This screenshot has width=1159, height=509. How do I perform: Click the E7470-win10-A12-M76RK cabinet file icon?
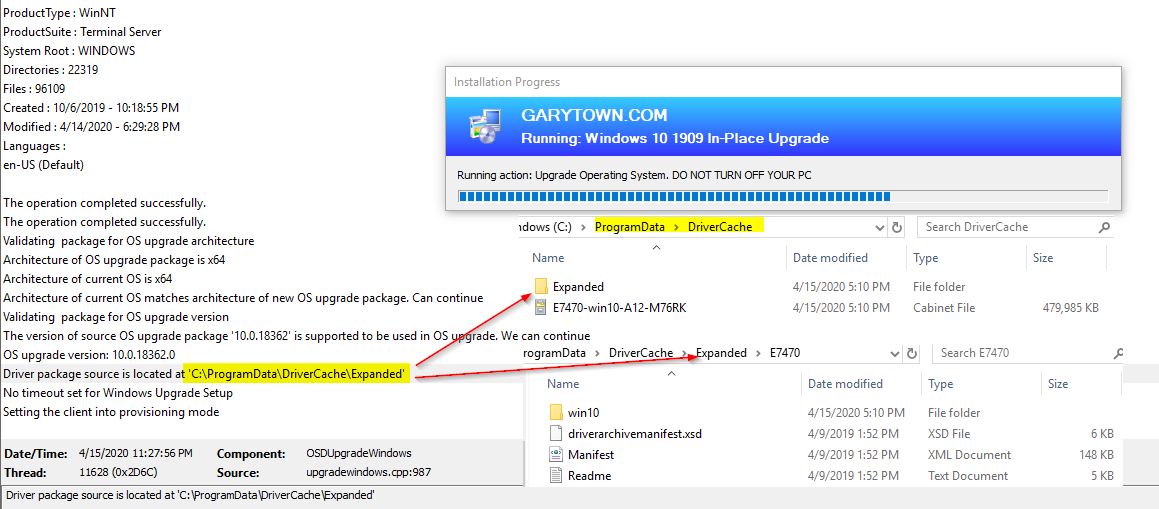(541, 307)
